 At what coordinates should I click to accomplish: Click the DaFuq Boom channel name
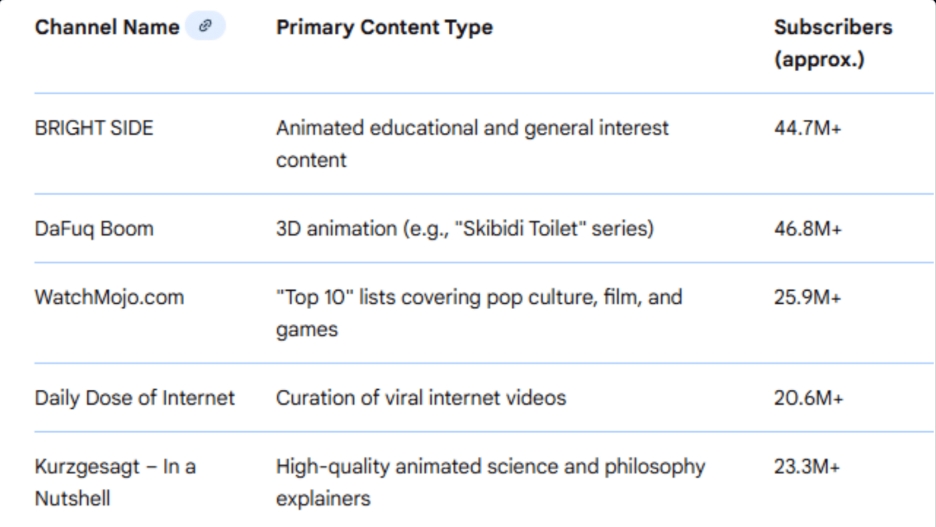pos(93,228)
